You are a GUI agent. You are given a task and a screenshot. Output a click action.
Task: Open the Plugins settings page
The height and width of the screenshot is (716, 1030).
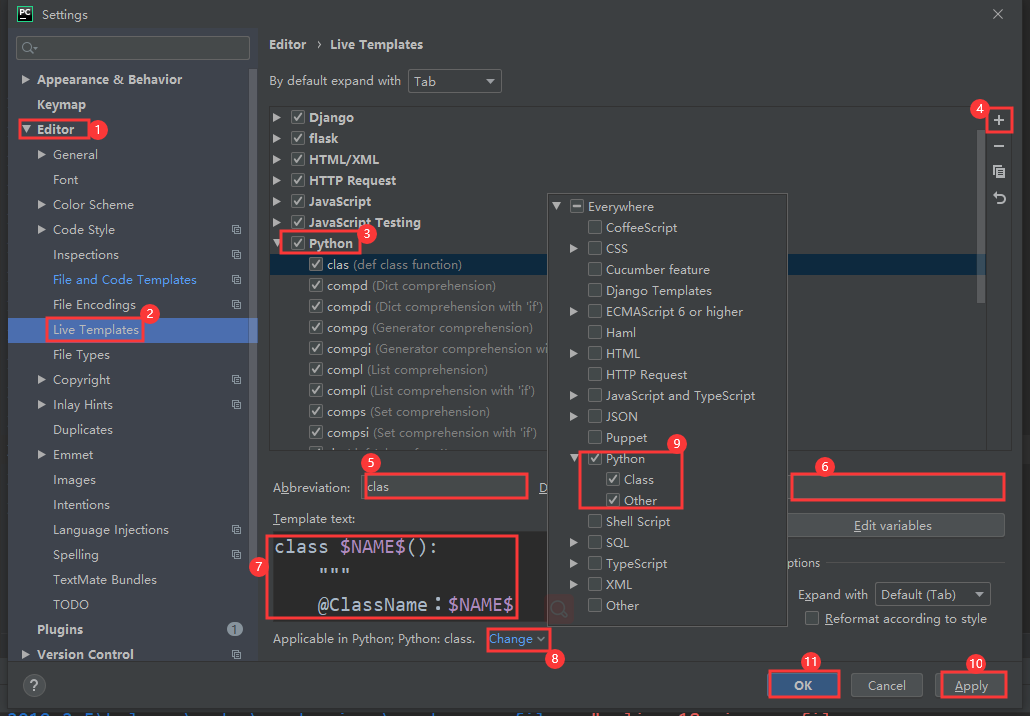pos(60,629)
